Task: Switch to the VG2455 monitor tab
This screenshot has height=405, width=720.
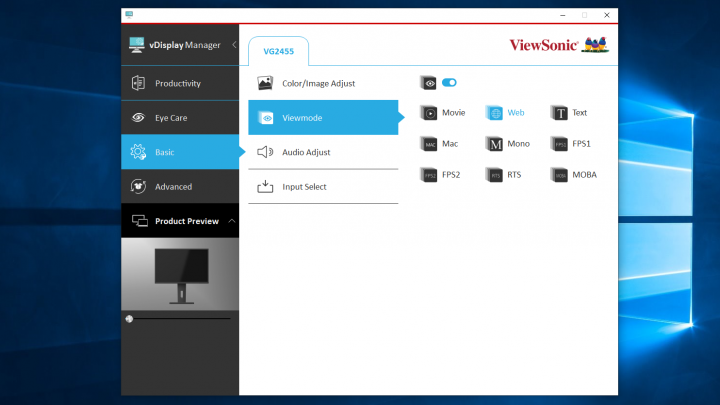Action: [278, 51]
